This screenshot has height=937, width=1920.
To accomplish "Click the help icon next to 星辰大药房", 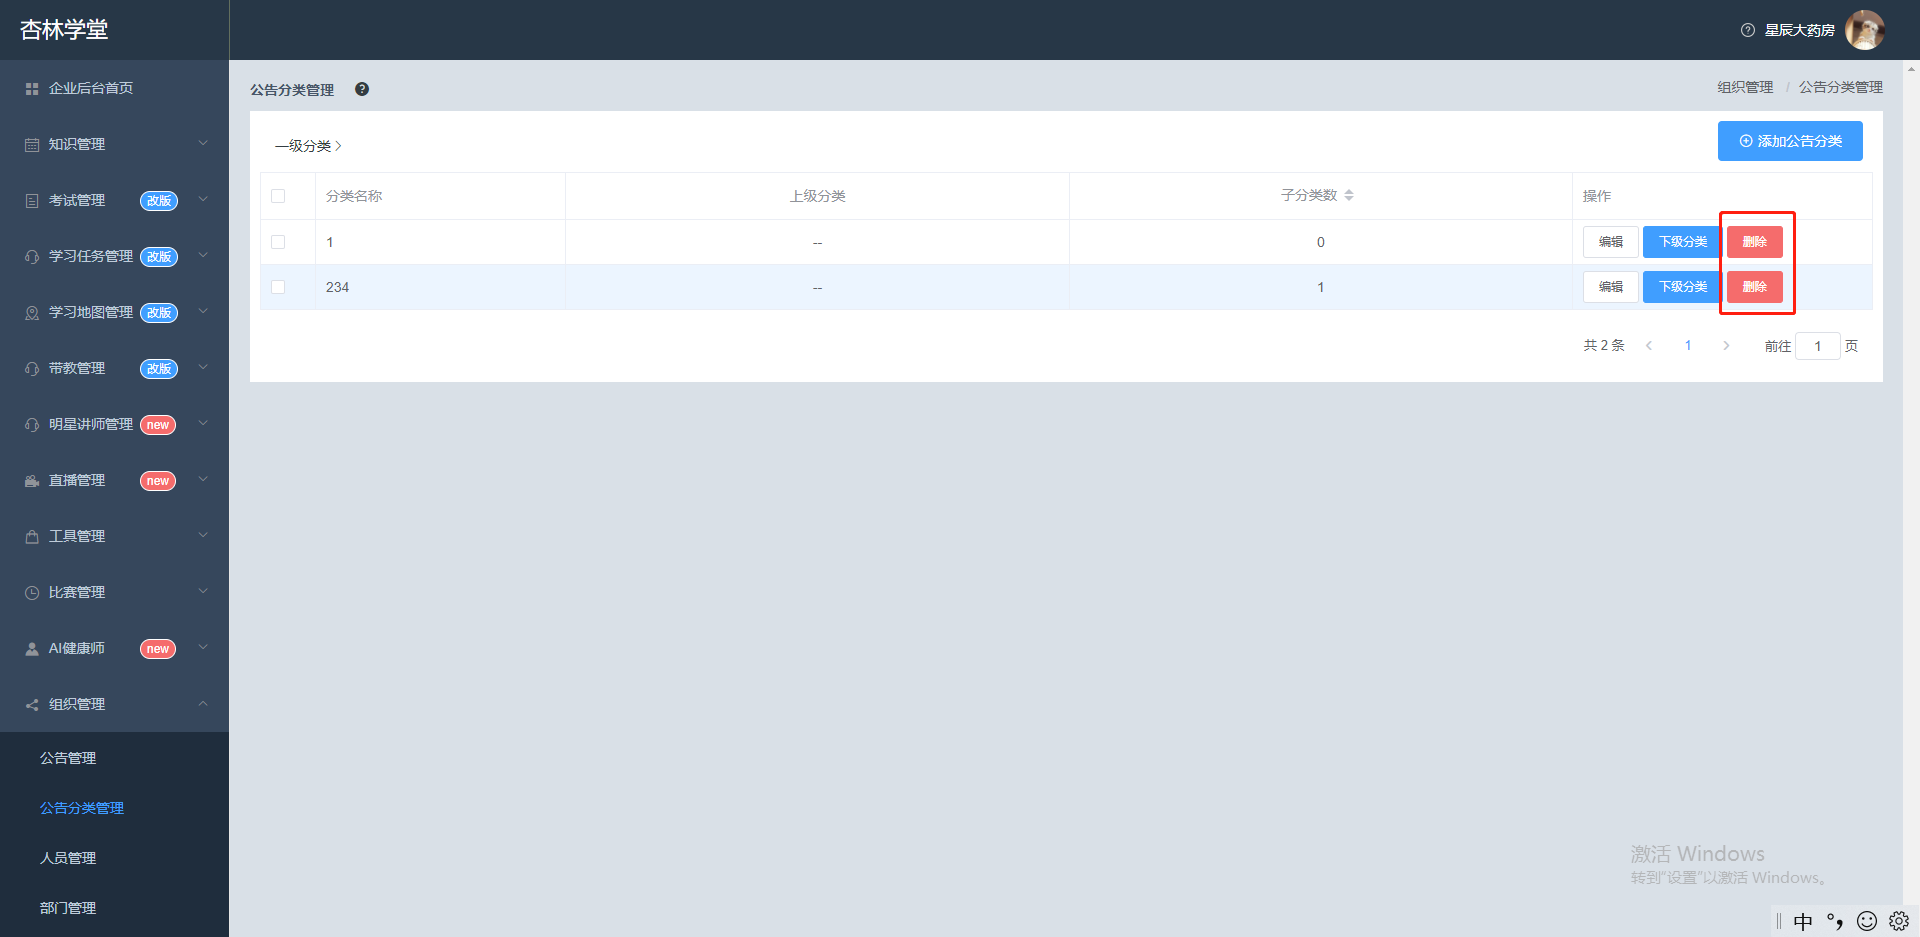I will click(x=1748, y=30).
